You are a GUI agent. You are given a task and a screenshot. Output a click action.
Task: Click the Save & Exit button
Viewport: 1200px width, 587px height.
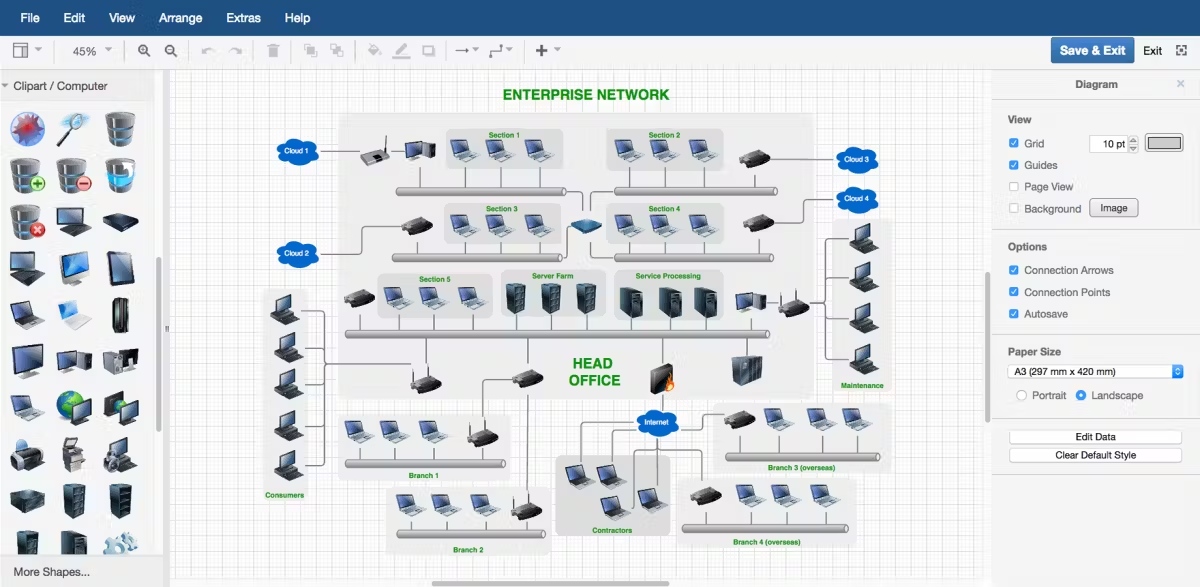click(x=1092, y=50)
